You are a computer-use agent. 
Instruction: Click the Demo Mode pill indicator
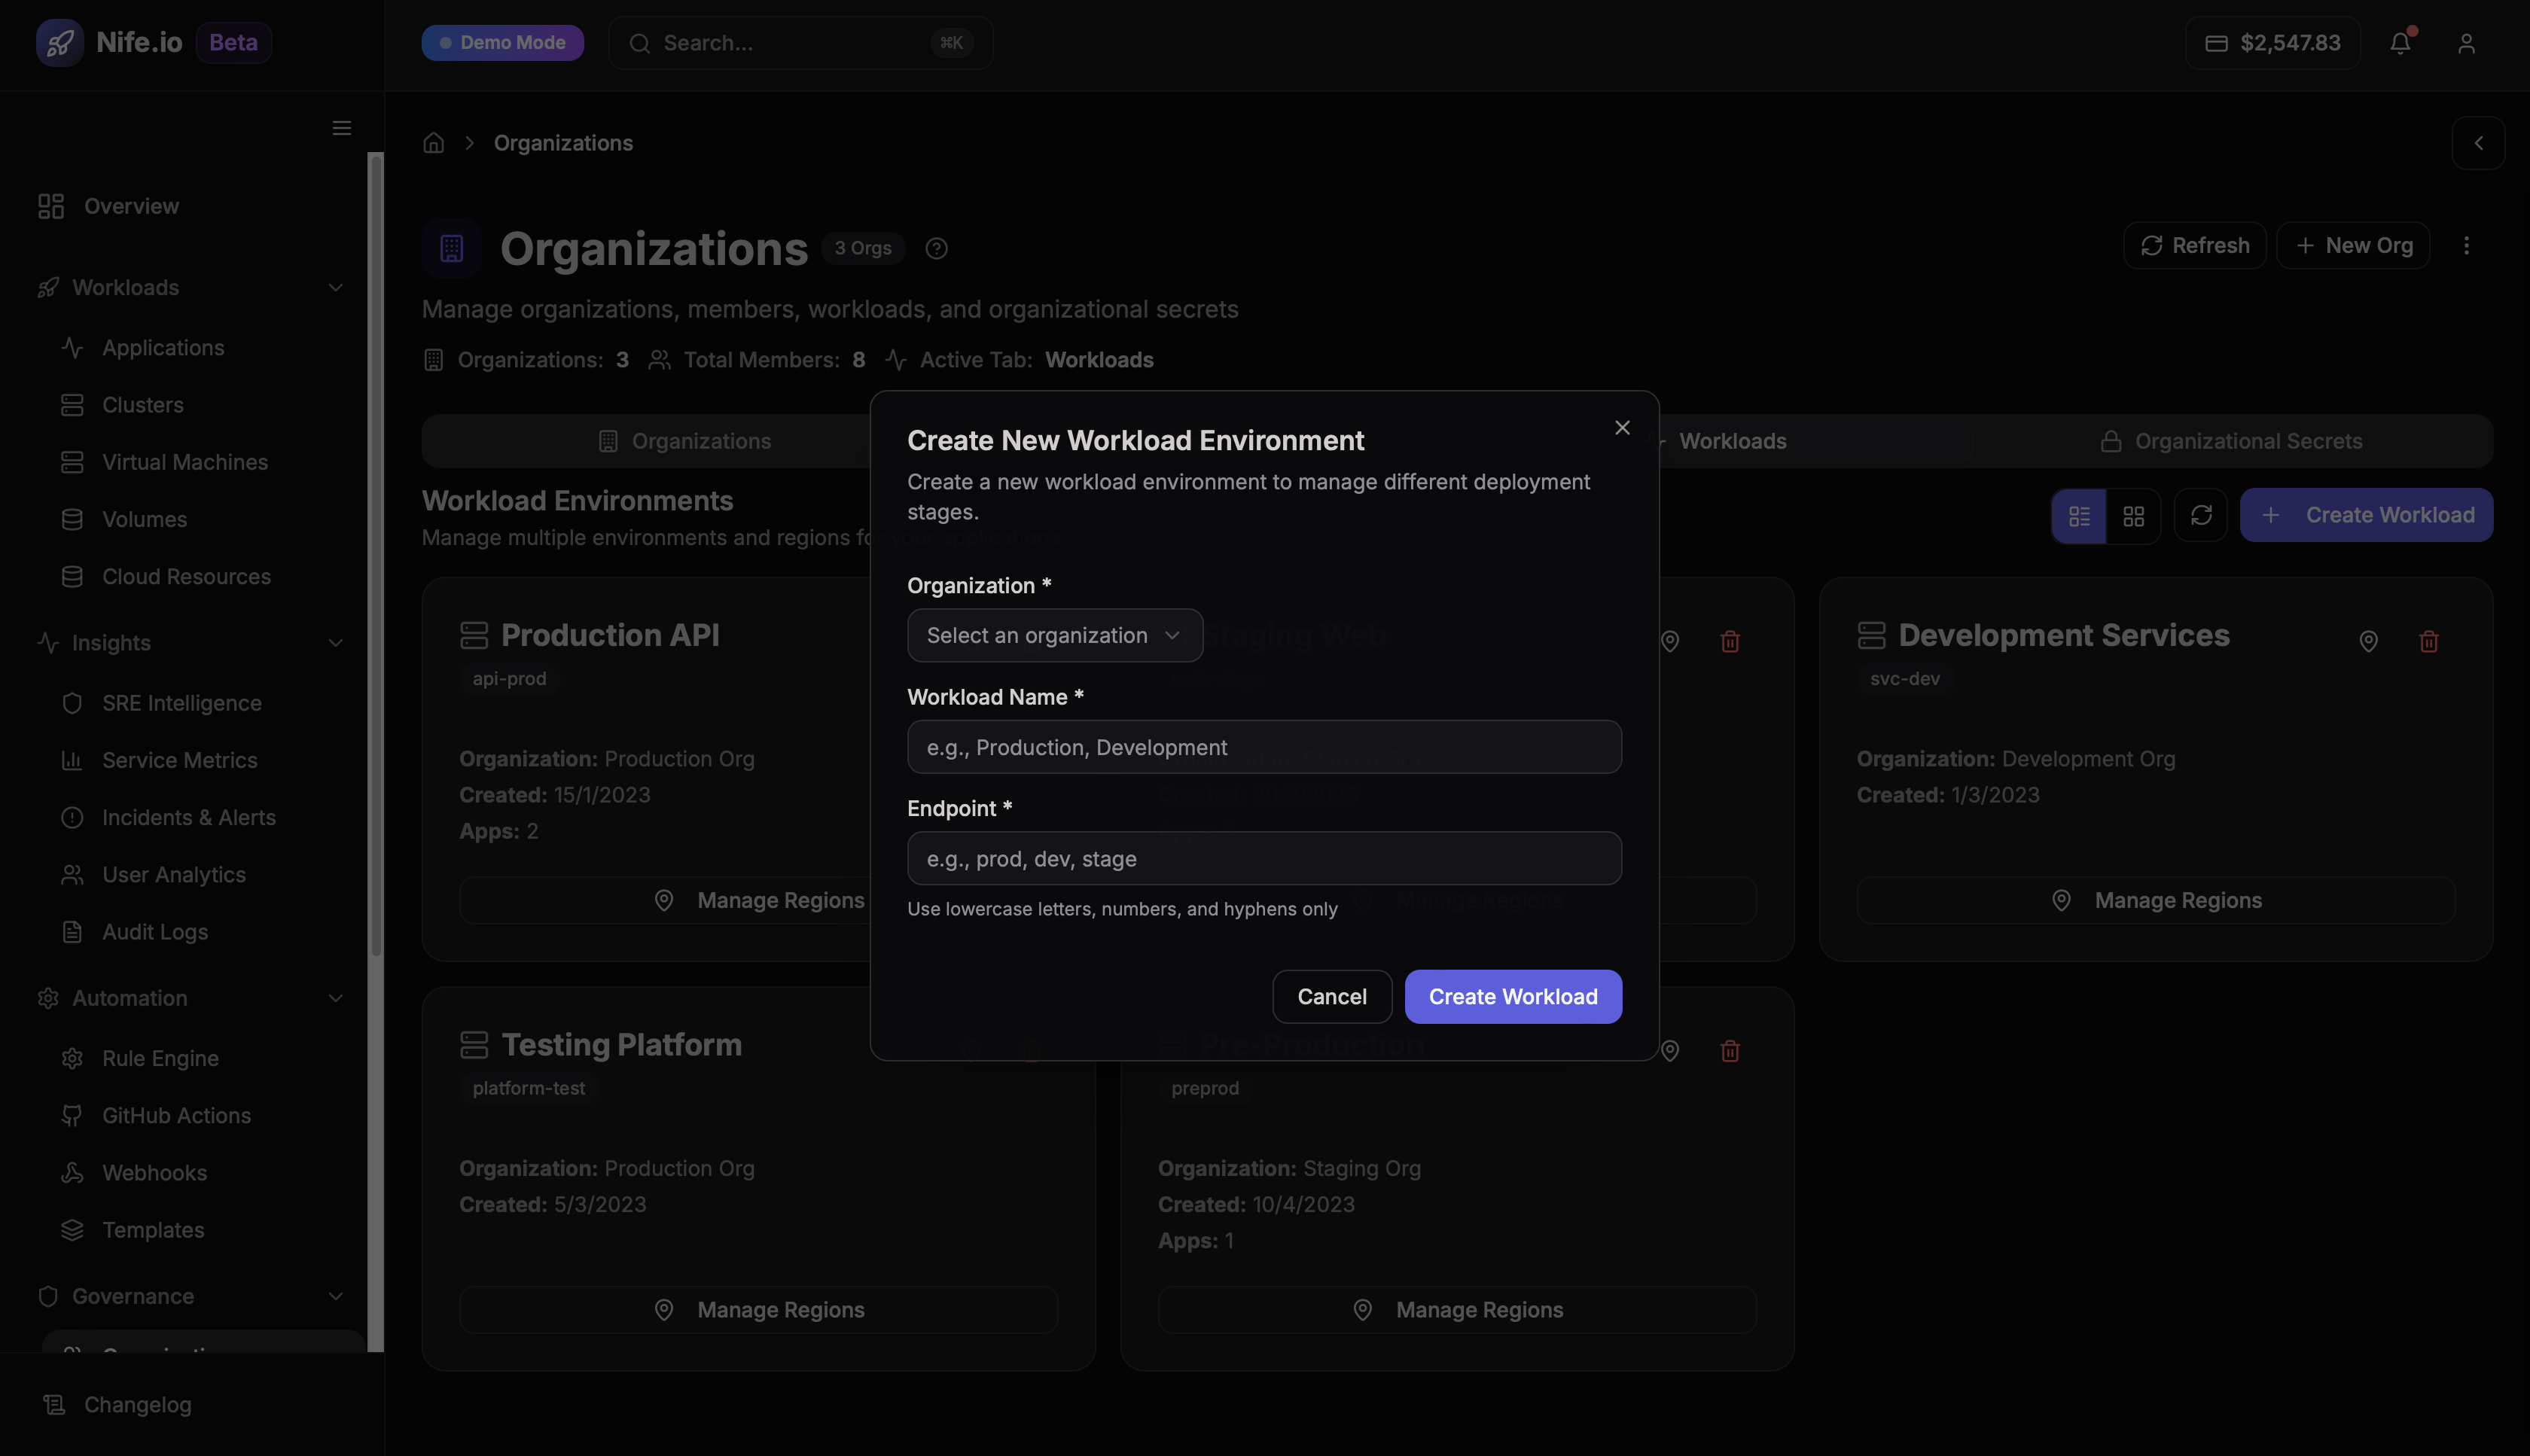click(x=503, y=42)
